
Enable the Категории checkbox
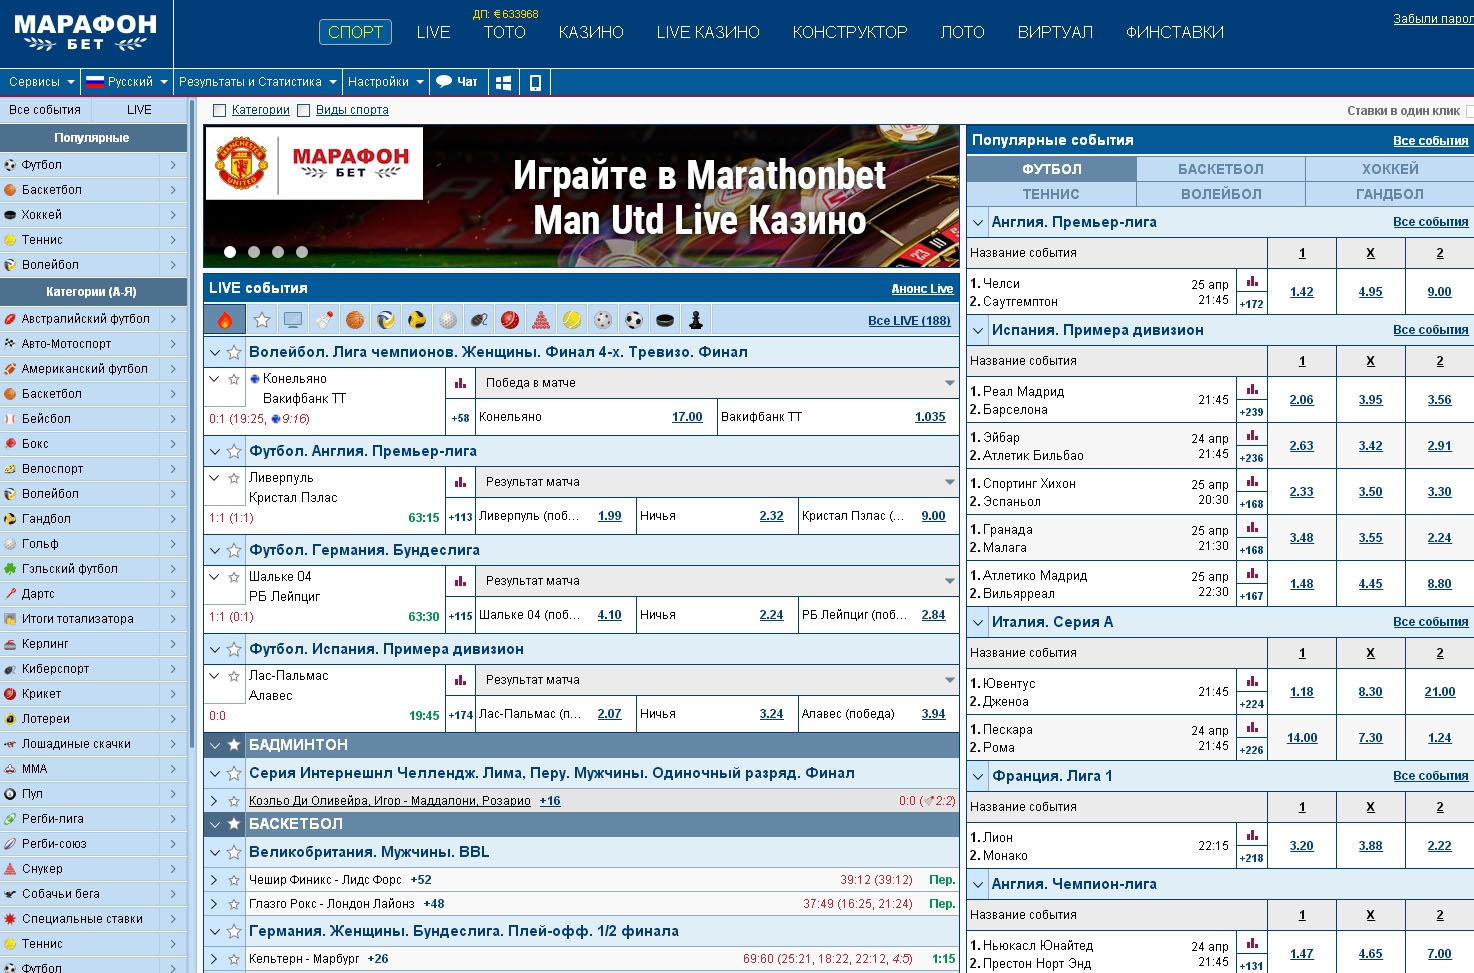tap(220, 111)
